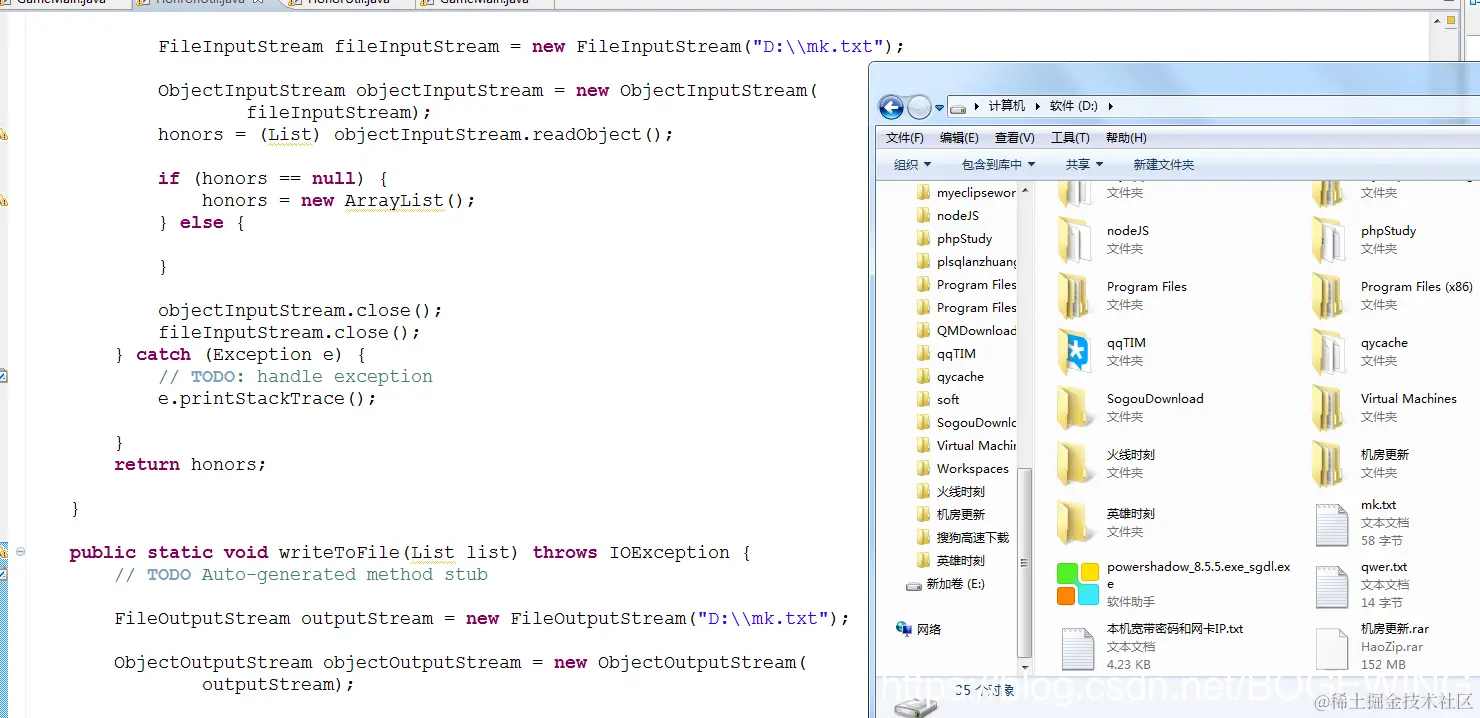
Task: Click the drive icon in the address bar
Action: [x=958, y=106]
